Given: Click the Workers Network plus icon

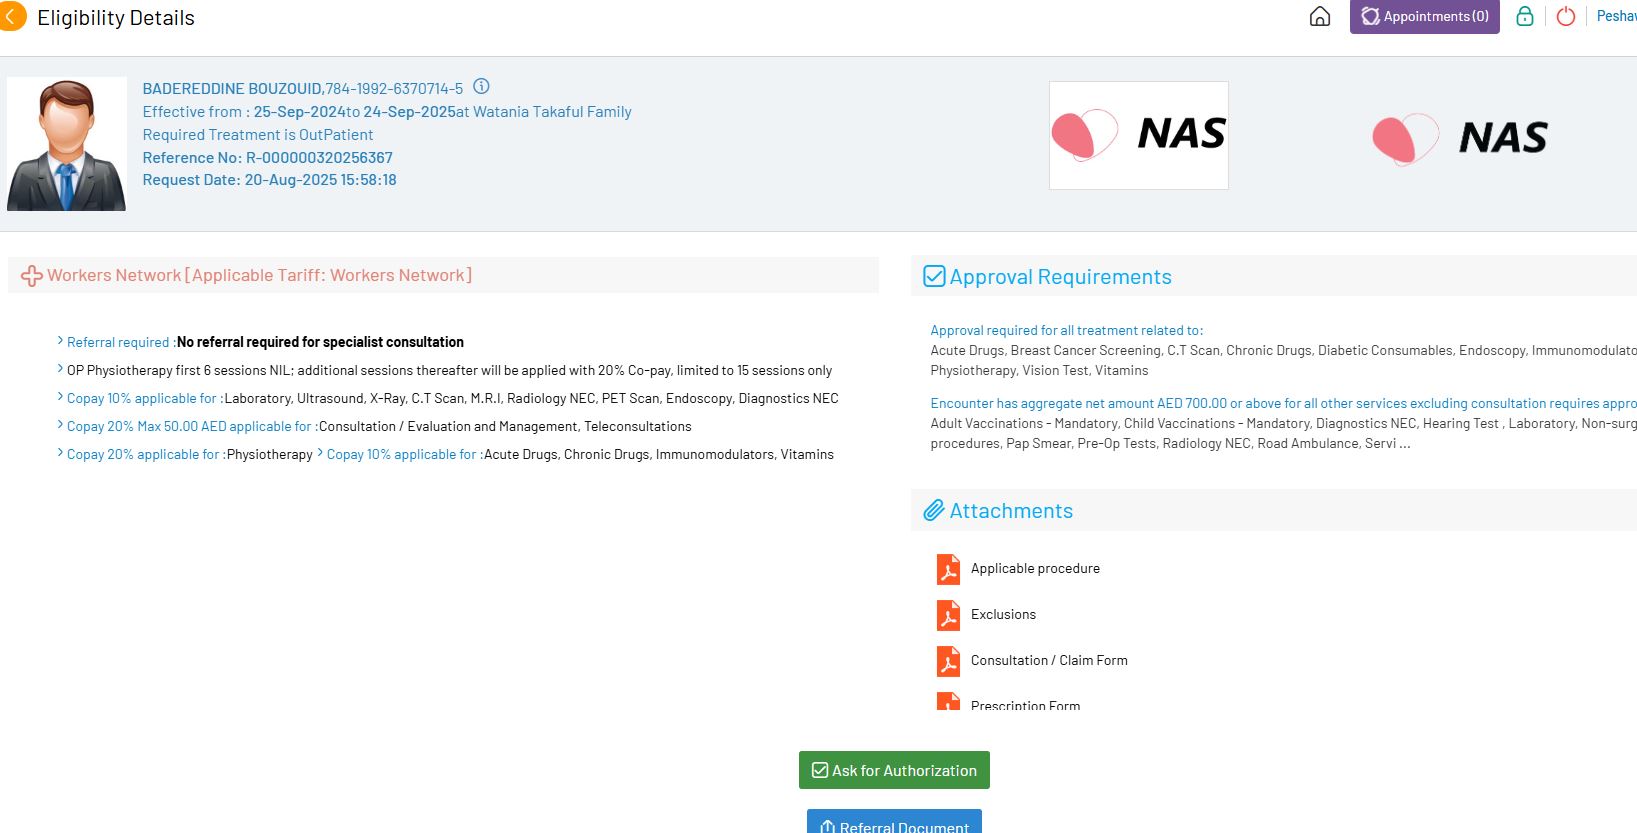Looking at the screenshot, I should 31,276.
